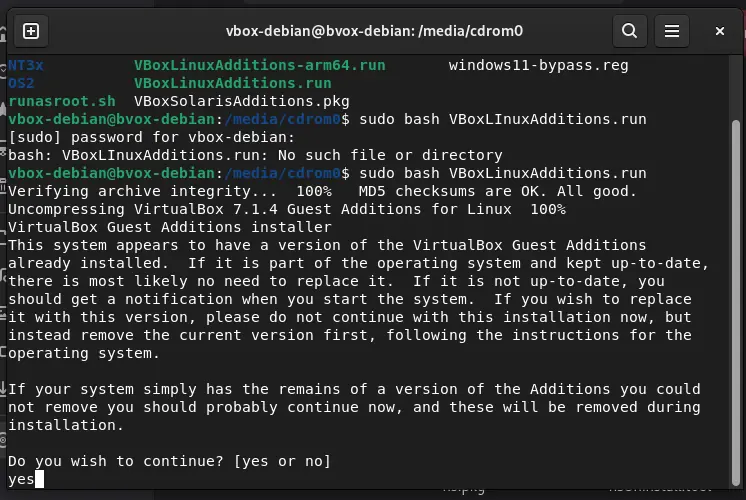
Task: Click the '[sudo] password for vbox-debian' line
Action: 152,137
